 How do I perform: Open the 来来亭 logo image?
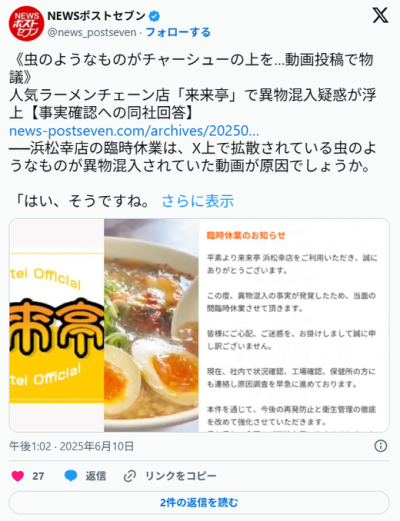pyautogui.click(x=57, y=325)
